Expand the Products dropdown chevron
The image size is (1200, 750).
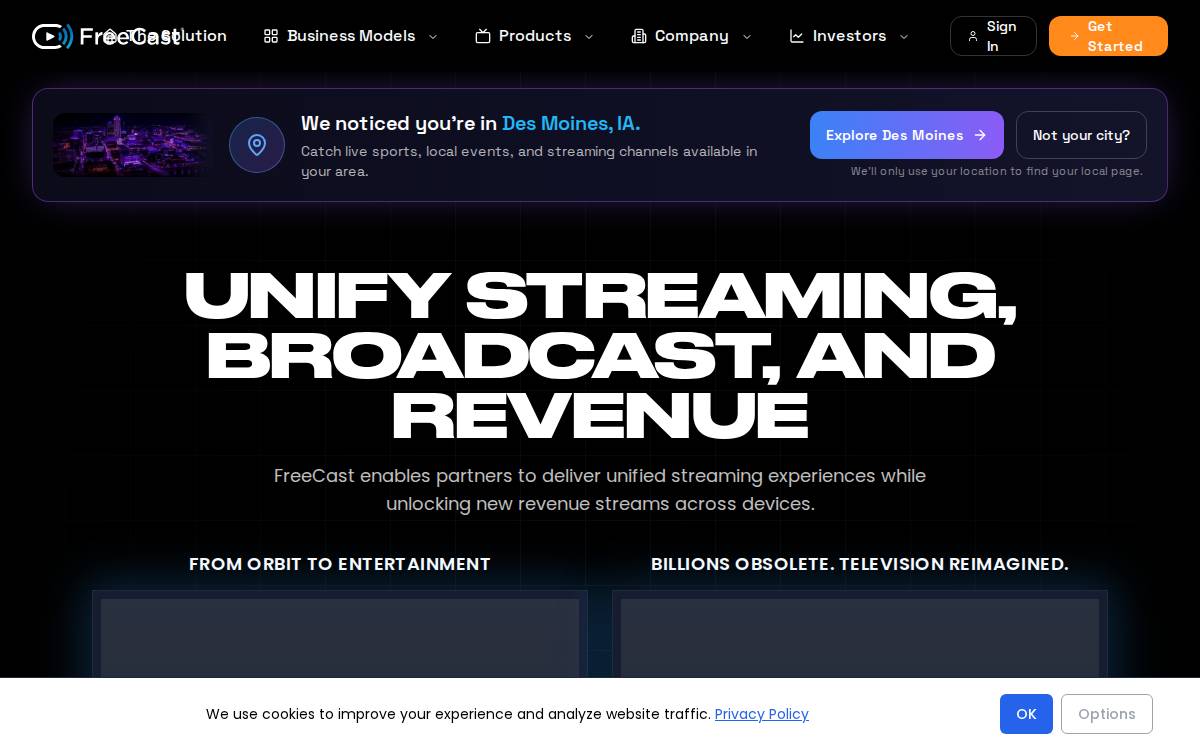(589, 37)
